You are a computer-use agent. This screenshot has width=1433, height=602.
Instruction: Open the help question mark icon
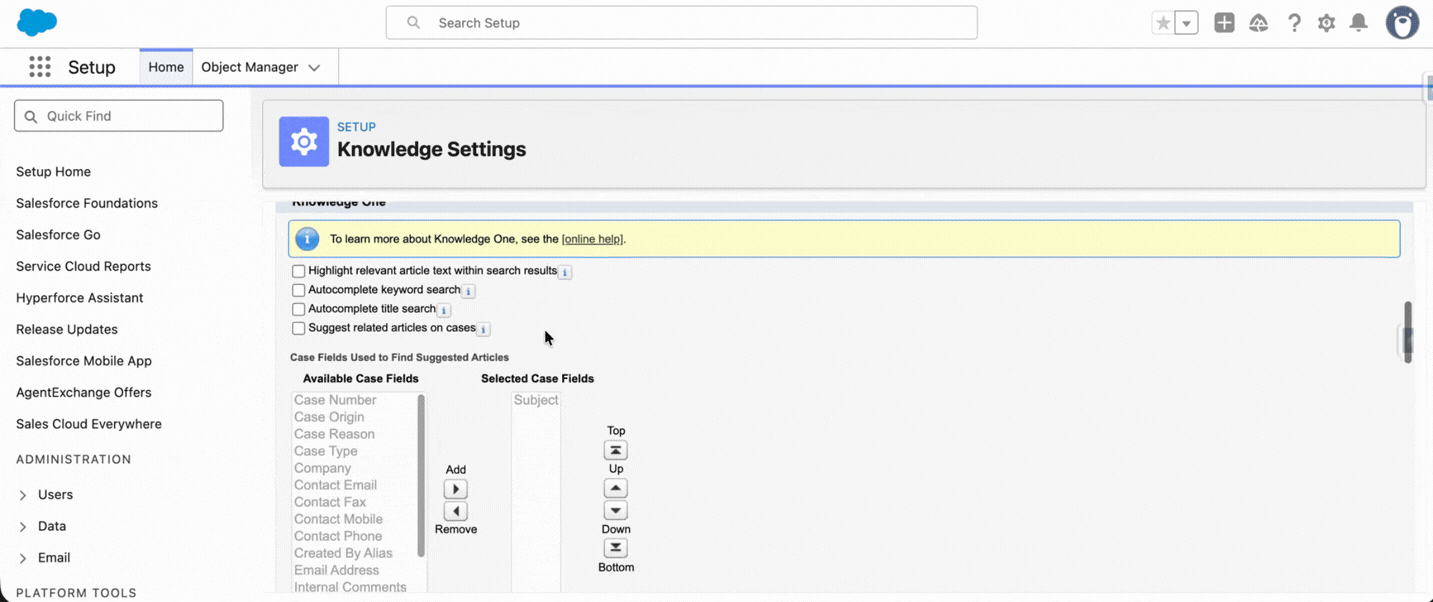1294,23
